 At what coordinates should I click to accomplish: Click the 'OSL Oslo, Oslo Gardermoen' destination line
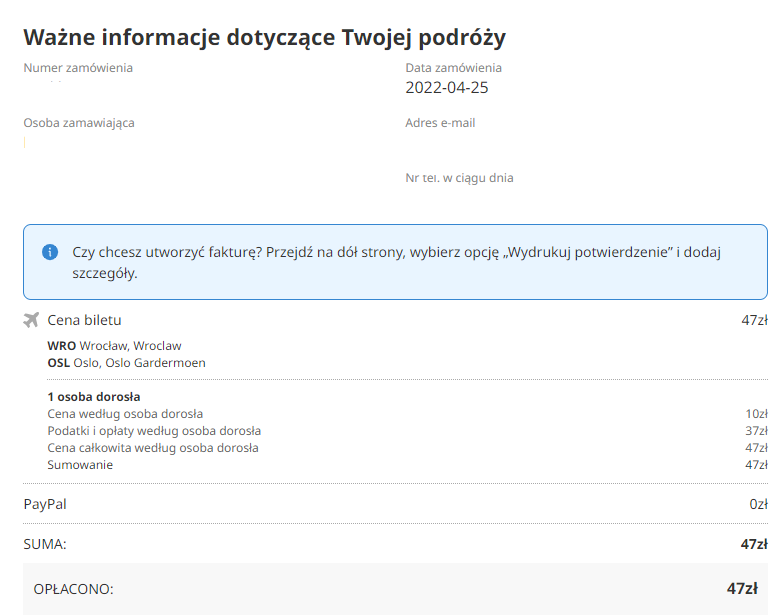126,362
